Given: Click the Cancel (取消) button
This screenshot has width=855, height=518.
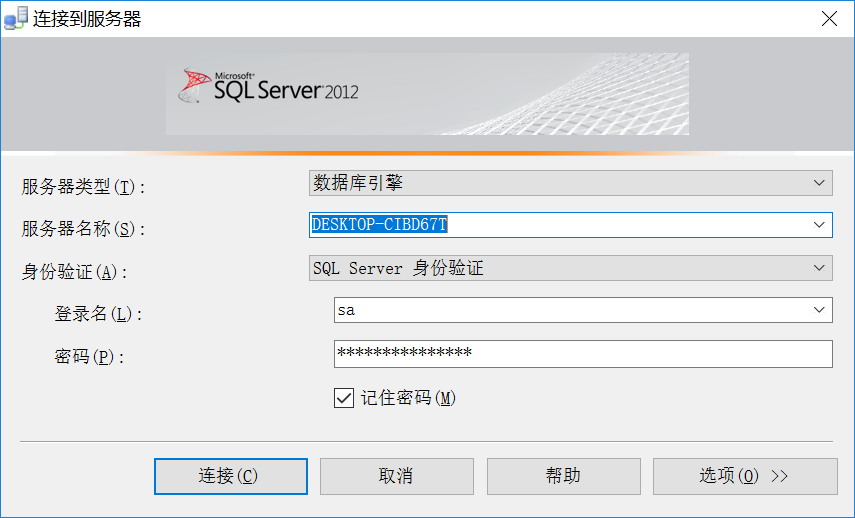Looking at the screenshot, I should 396,476.
